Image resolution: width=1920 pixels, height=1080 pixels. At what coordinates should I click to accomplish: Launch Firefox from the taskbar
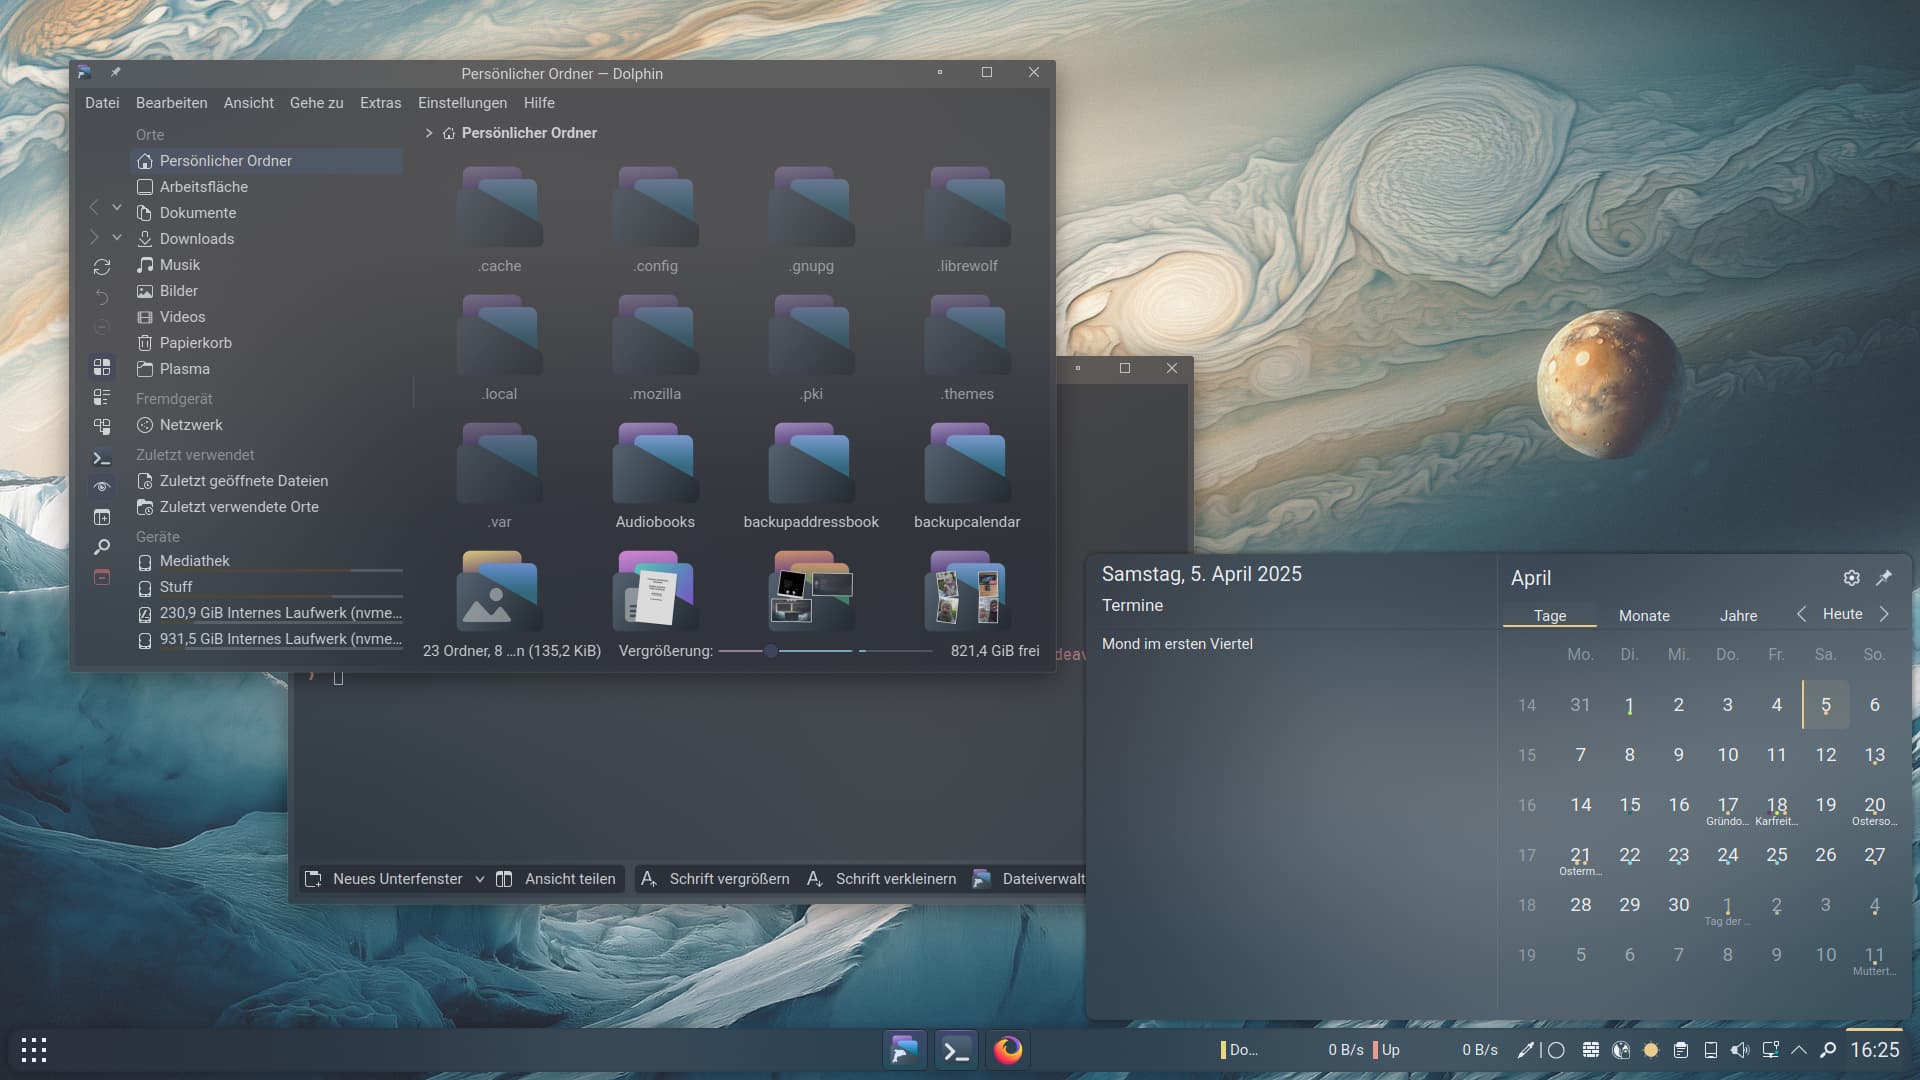pyautogui.click(x=1007, y=1050)
